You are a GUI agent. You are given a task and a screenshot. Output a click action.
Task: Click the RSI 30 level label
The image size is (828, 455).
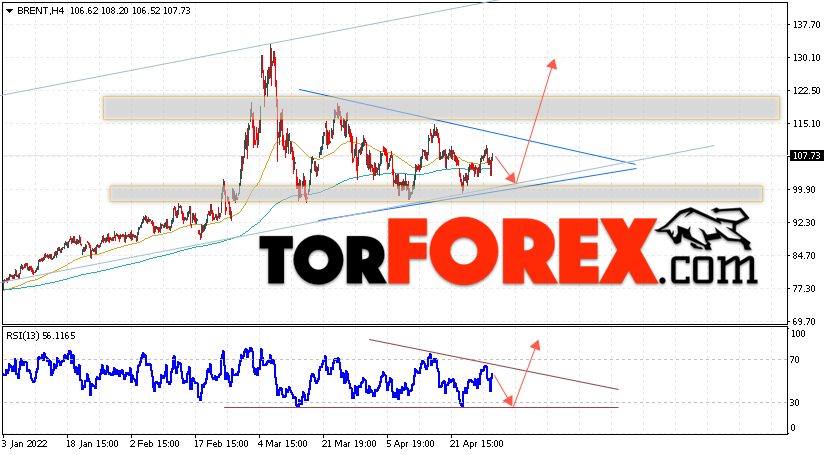(x=795, y=403)
